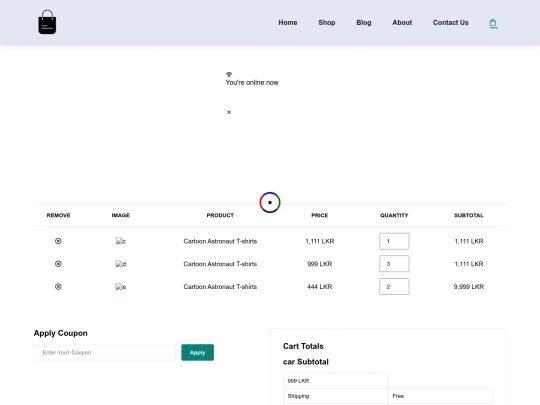Screen dimensions: 540x405
Task: Remove the 999 LKR priced item
Action: point(58,264)
